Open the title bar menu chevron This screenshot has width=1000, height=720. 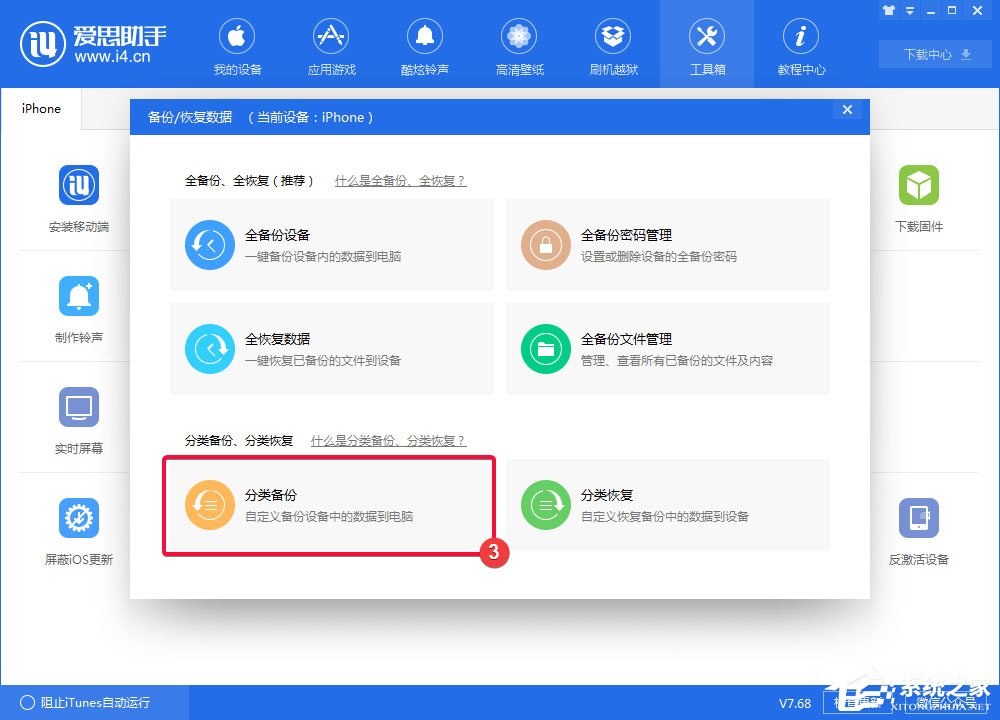click(x=908, y=10)
